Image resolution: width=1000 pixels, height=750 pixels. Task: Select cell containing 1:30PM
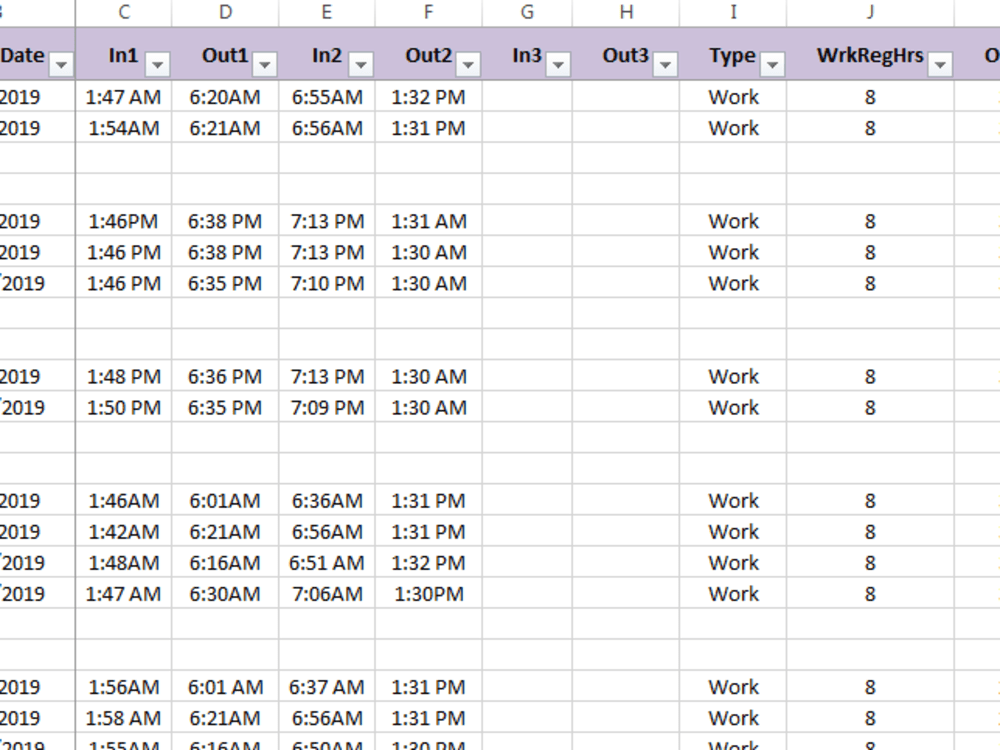[429, 594]
